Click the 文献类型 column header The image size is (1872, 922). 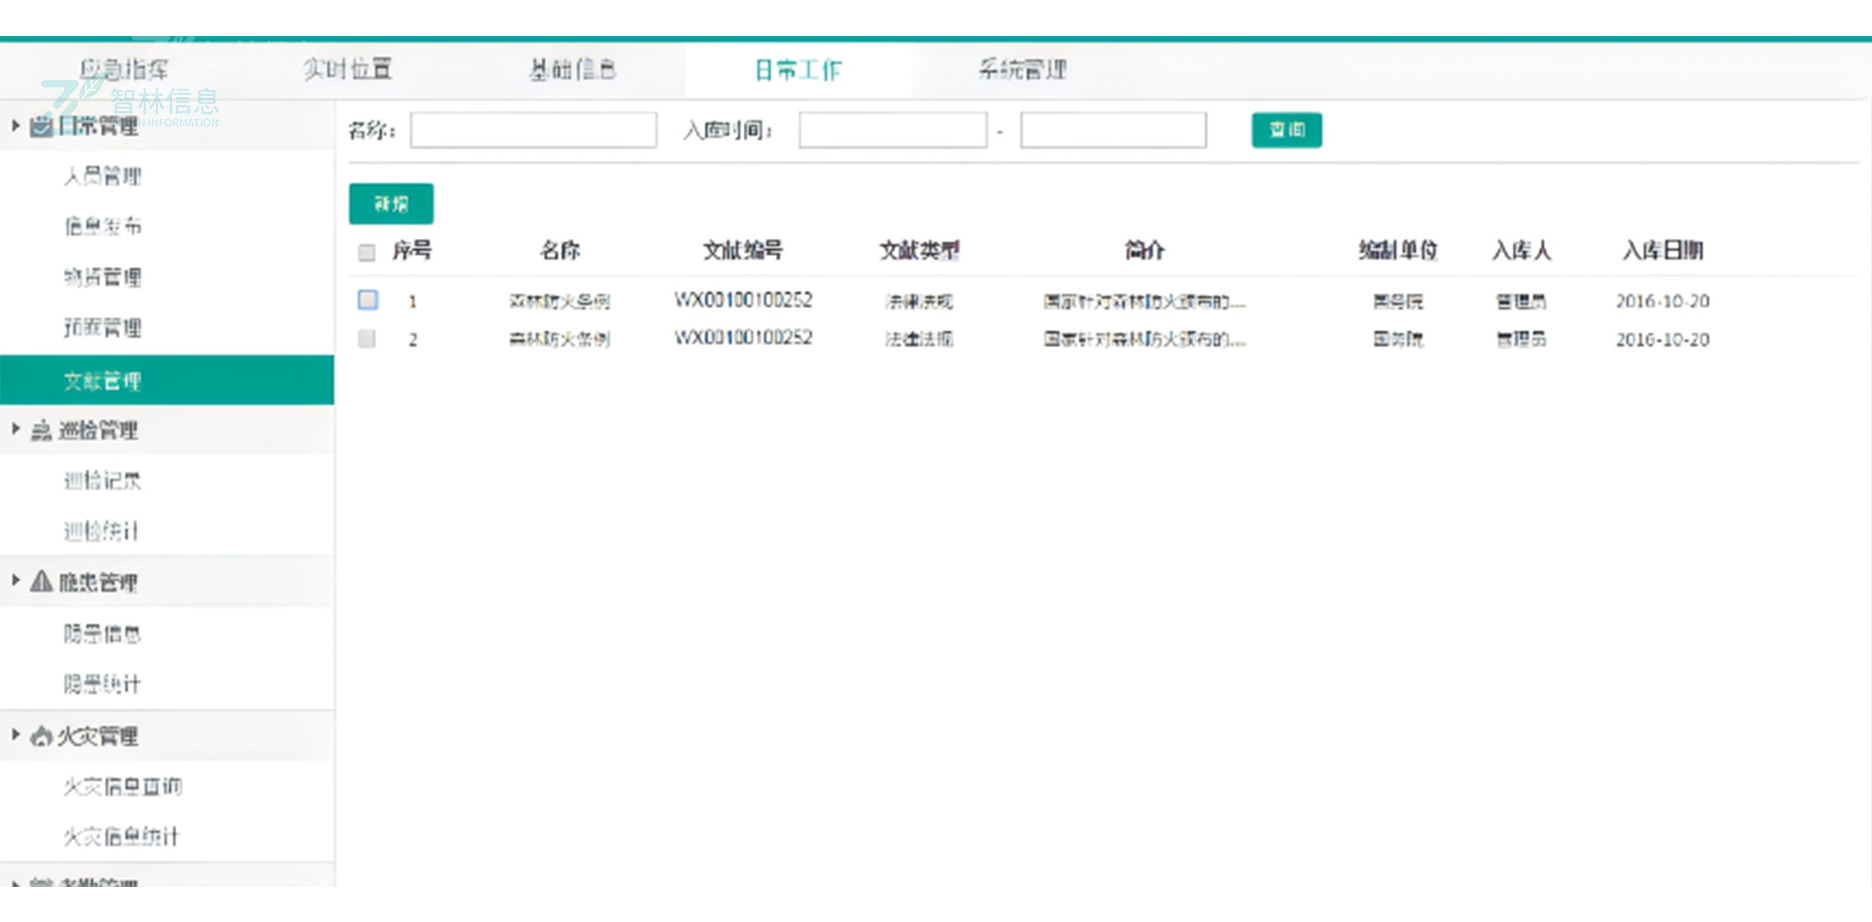point(920,250)
